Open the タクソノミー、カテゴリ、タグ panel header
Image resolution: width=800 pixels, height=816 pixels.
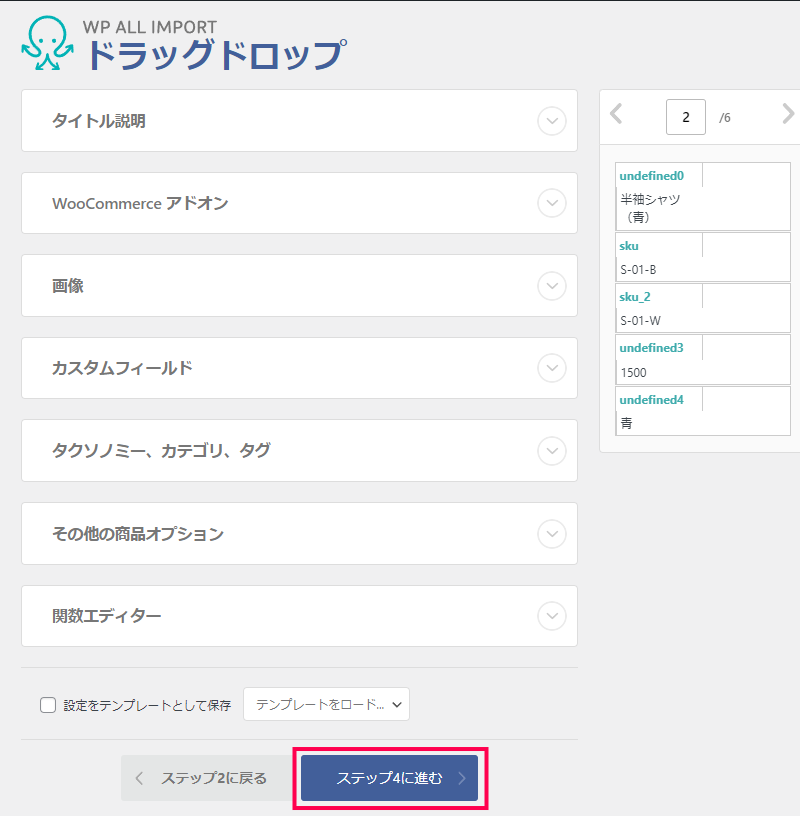[x=299, y=451]
